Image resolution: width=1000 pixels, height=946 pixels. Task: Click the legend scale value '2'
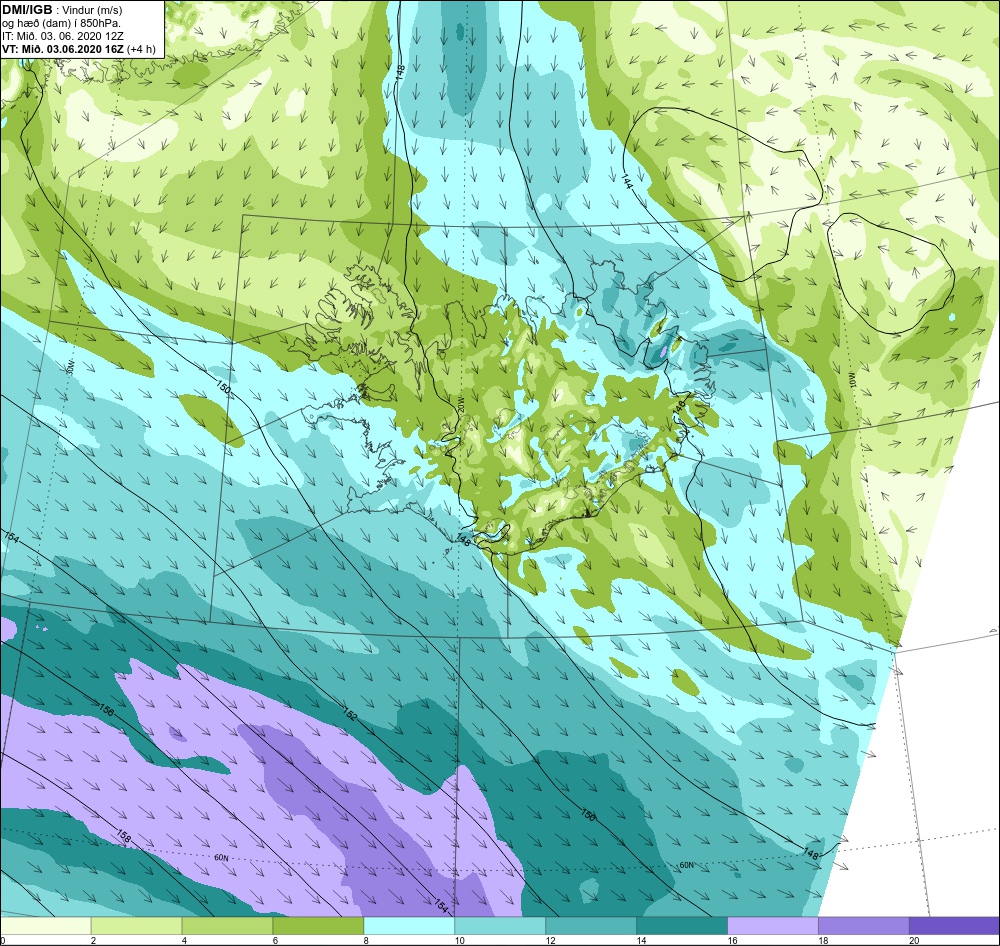[x=93, y=940]
